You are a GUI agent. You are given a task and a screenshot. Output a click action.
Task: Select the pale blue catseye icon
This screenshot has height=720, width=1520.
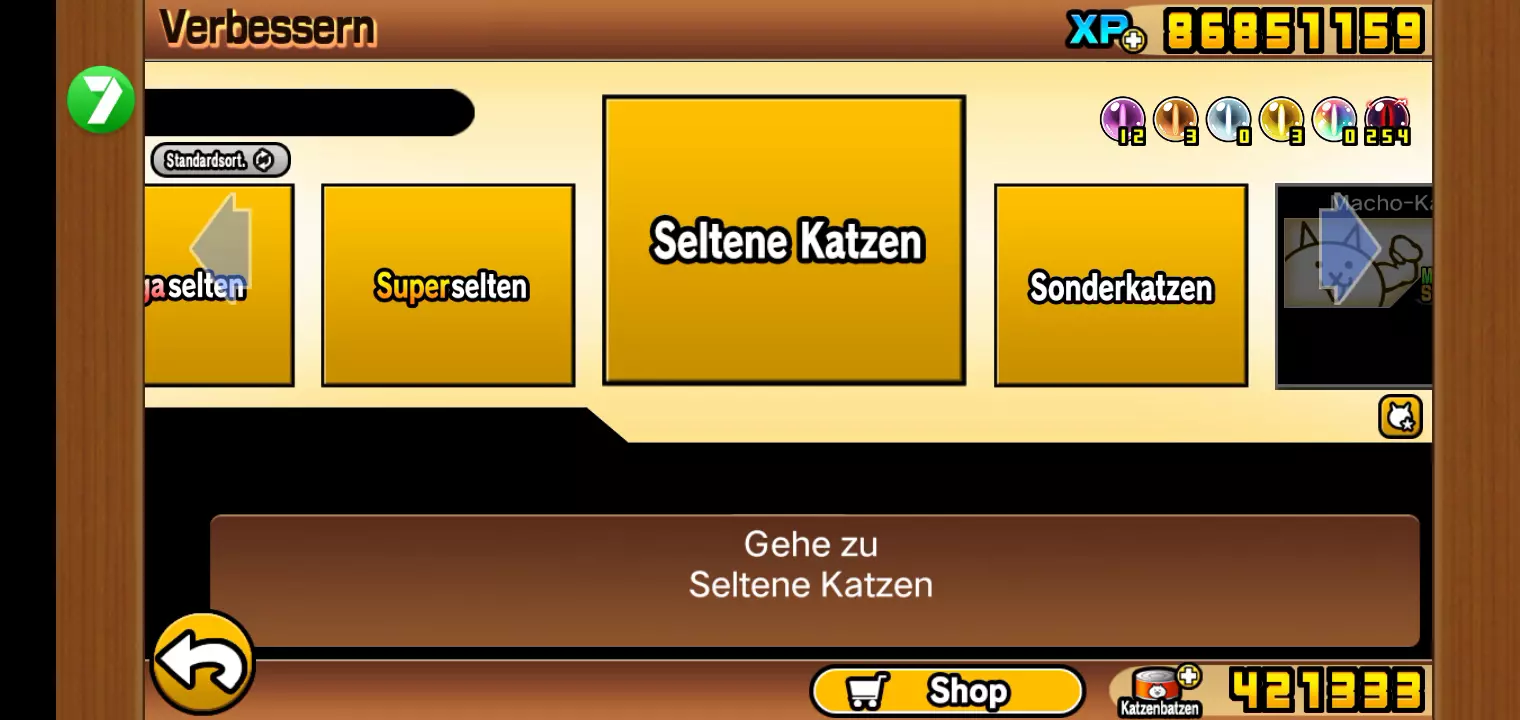(1229, 122)
